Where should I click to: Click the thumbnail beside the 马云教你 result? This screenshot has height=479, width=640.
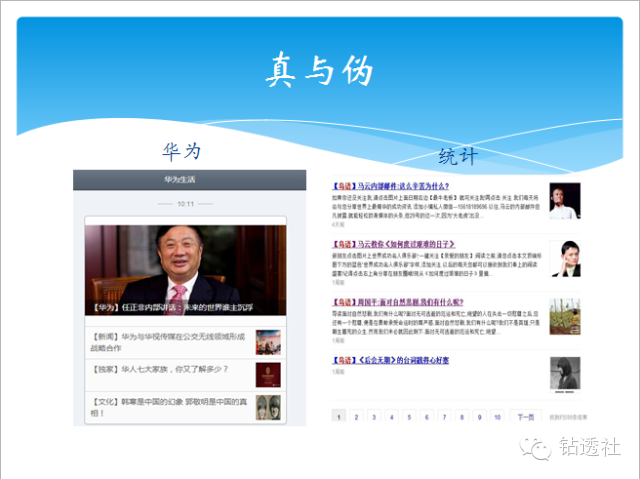pyautogui.click(x=565, y=259)
